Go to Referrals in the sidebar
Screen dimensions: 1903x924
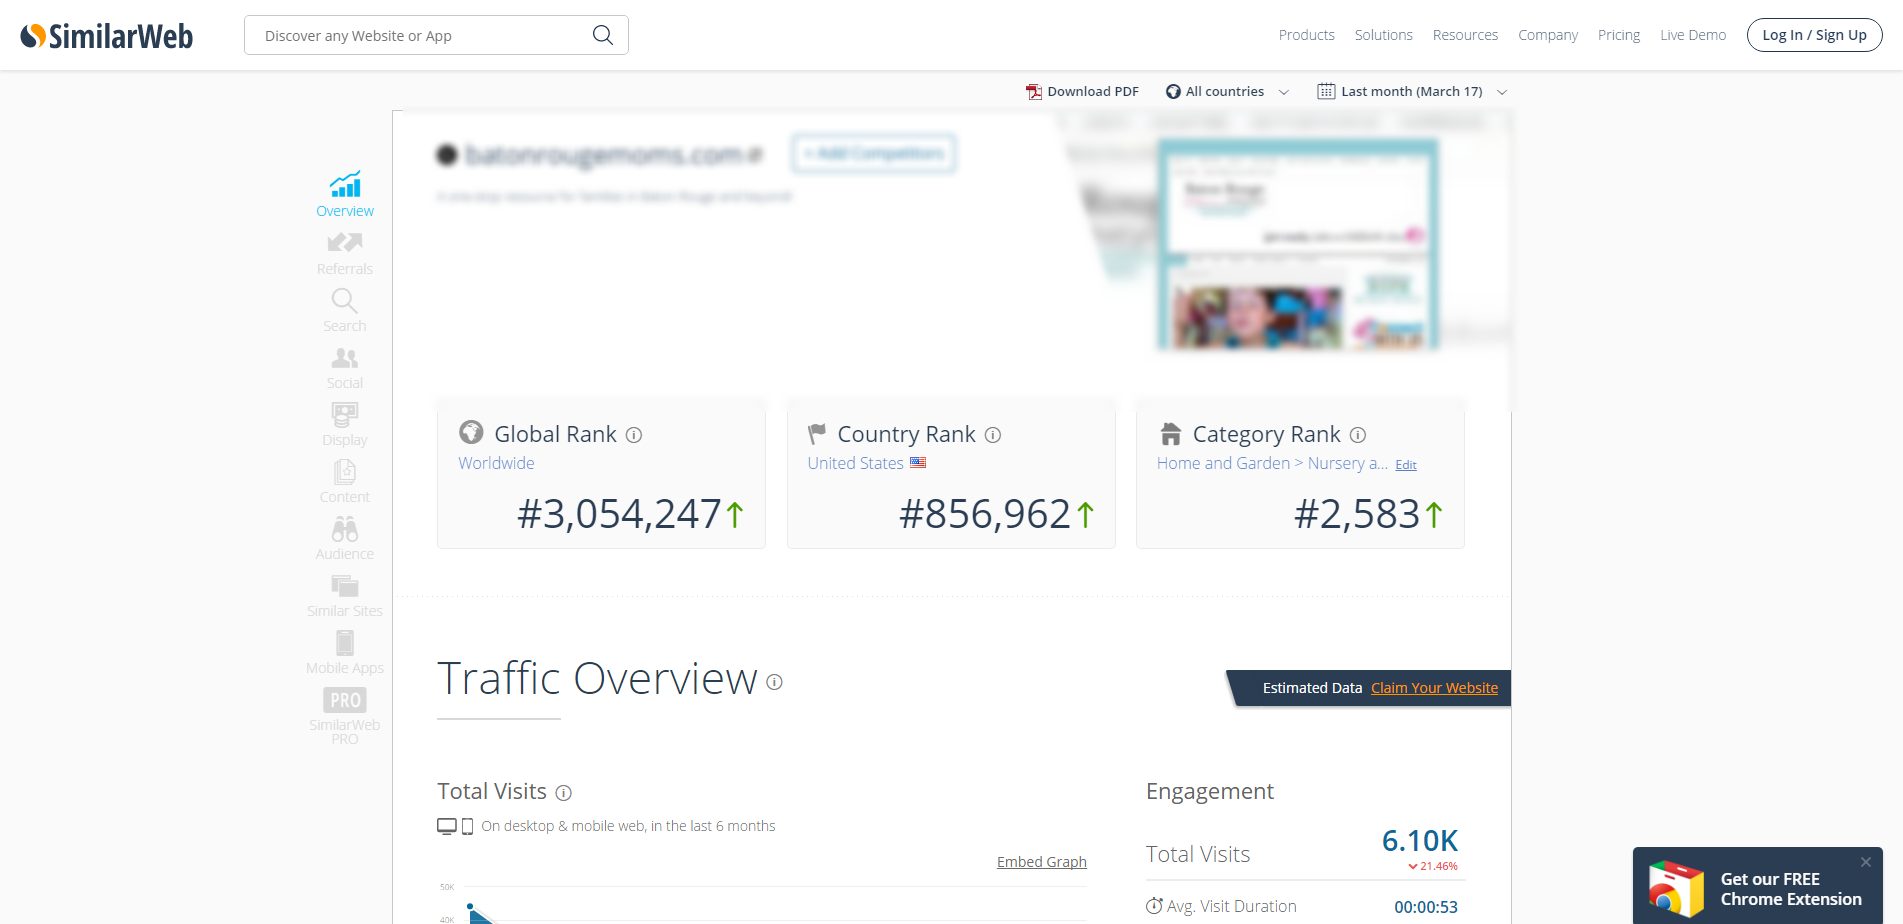pyautogui.click(x=345, y=254)
